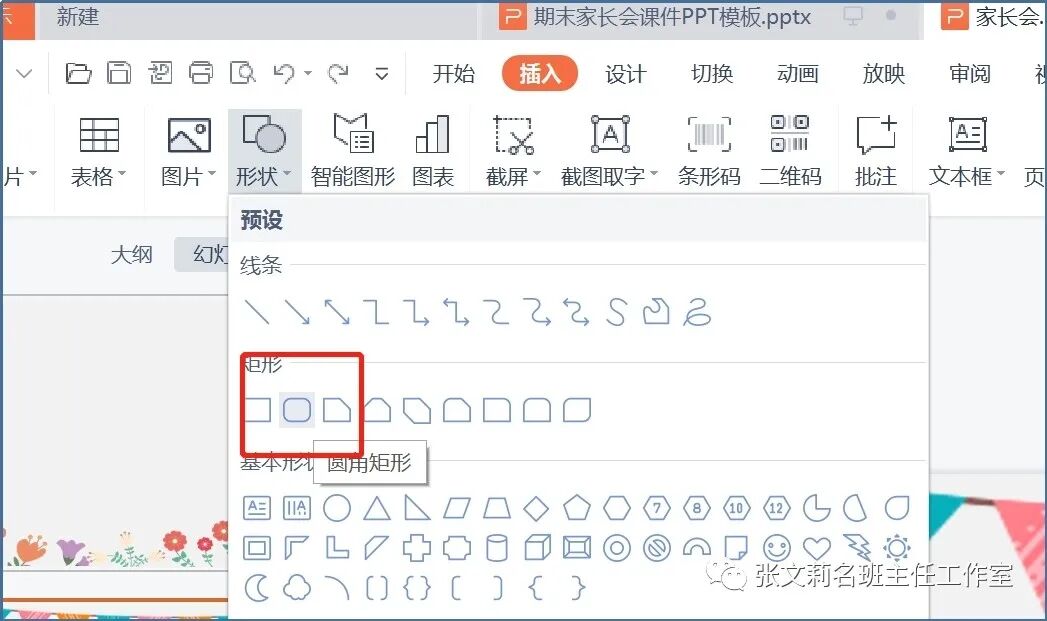Insert a 图表 (Chart)
The width and height of the screenshot is (1047, 621).
pos(433,148)
